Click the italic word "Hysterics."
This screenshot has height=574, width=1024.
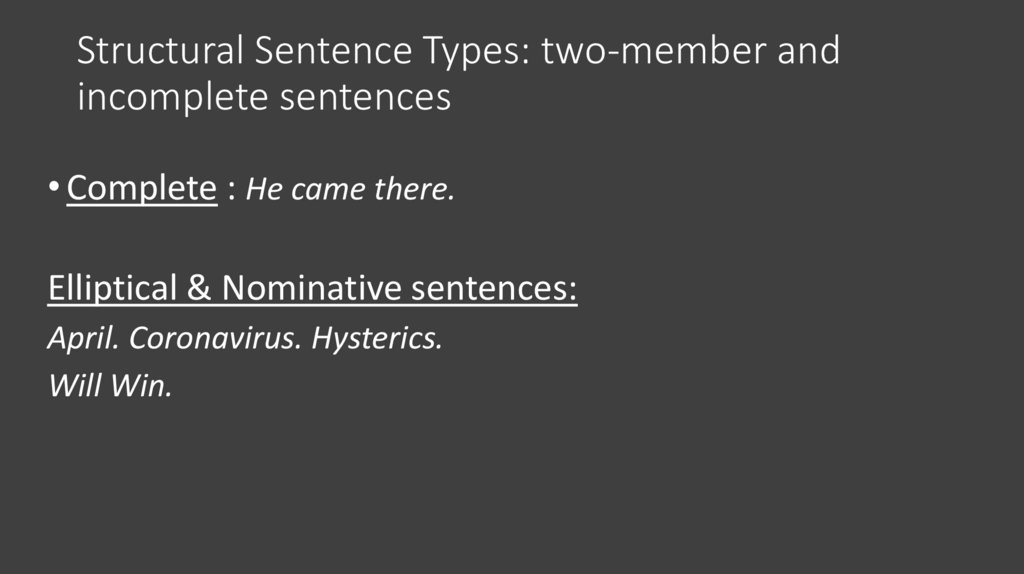(376, 339)
